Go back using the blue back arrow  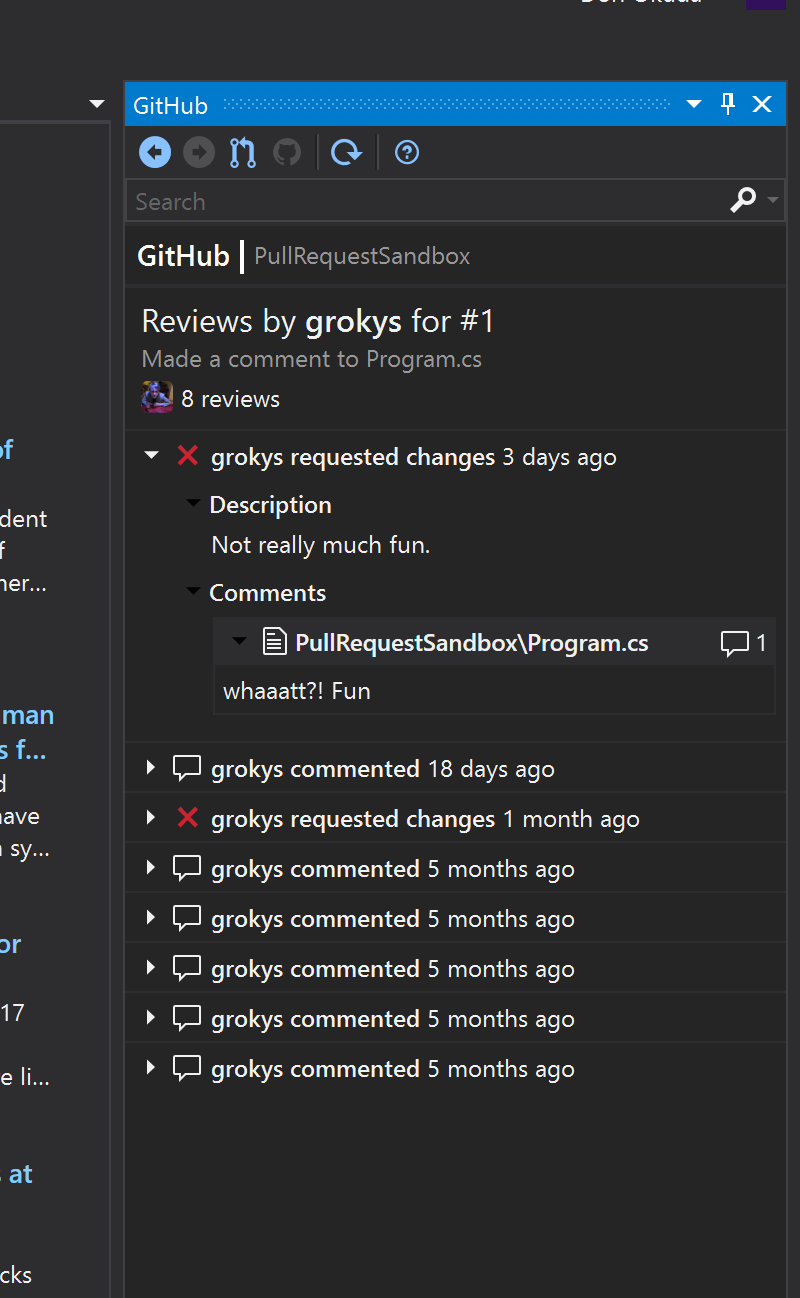[155, 152]
